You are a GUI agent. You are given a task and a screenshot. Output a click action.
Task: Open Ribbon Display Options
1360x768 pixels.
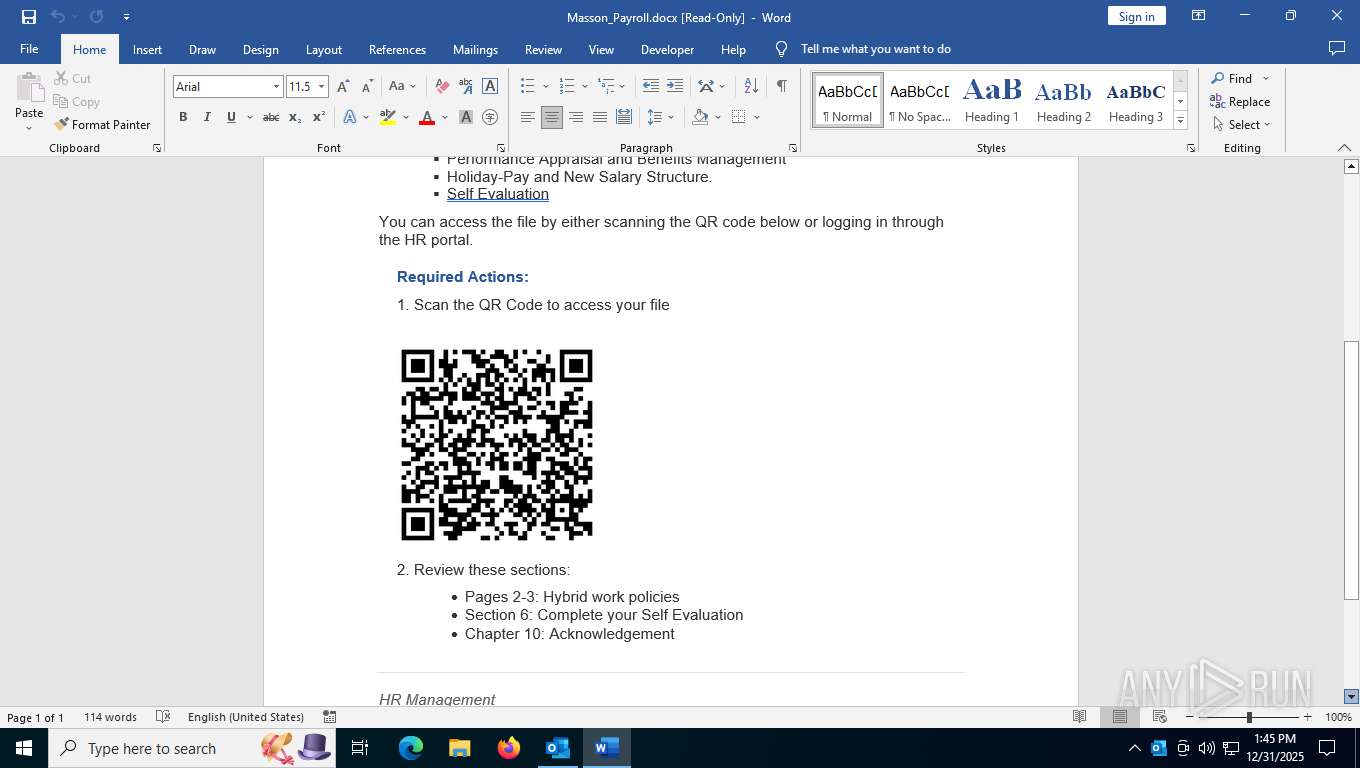point(1198,16)
